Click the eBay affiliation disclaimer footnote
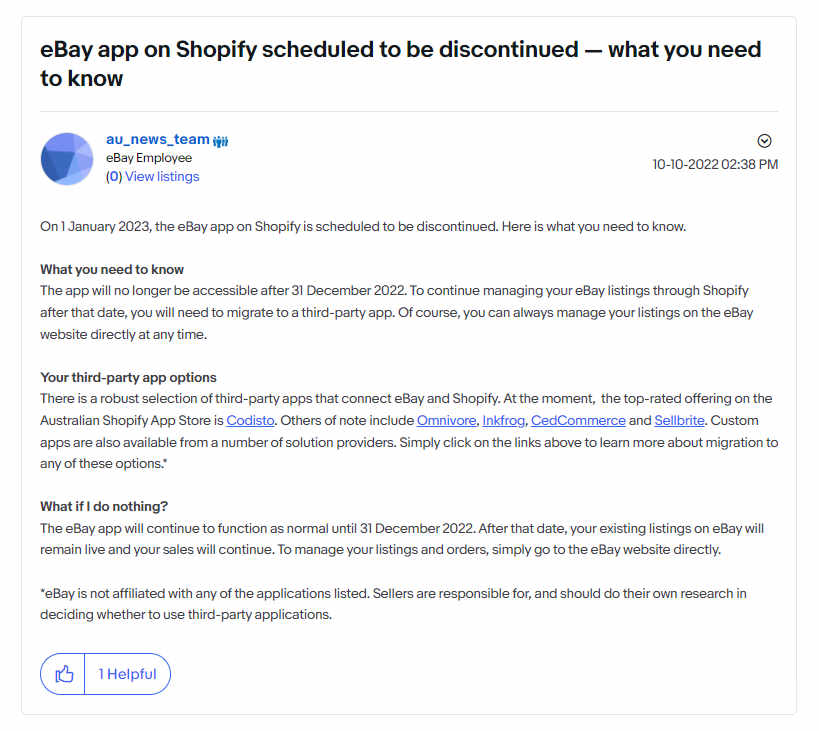The width and height of the screenshot is (819, 731). [393, 604]
